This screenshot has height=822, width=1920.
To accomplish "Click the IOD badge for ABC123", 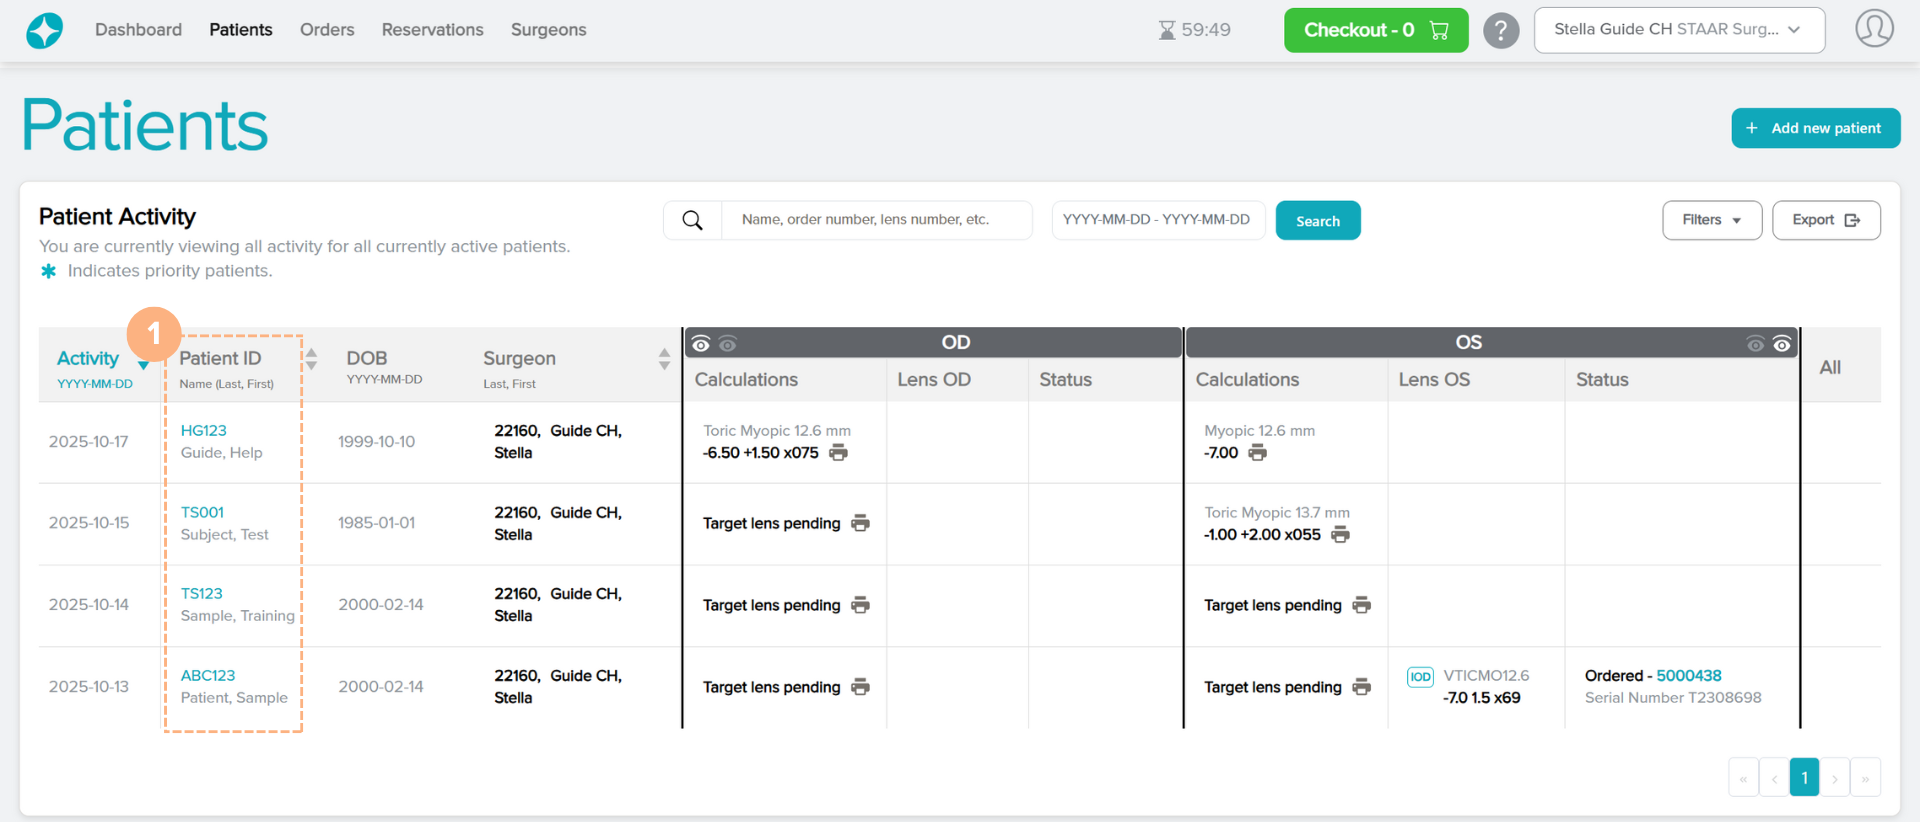I will pyautogui.click(x=1420, y=677).
